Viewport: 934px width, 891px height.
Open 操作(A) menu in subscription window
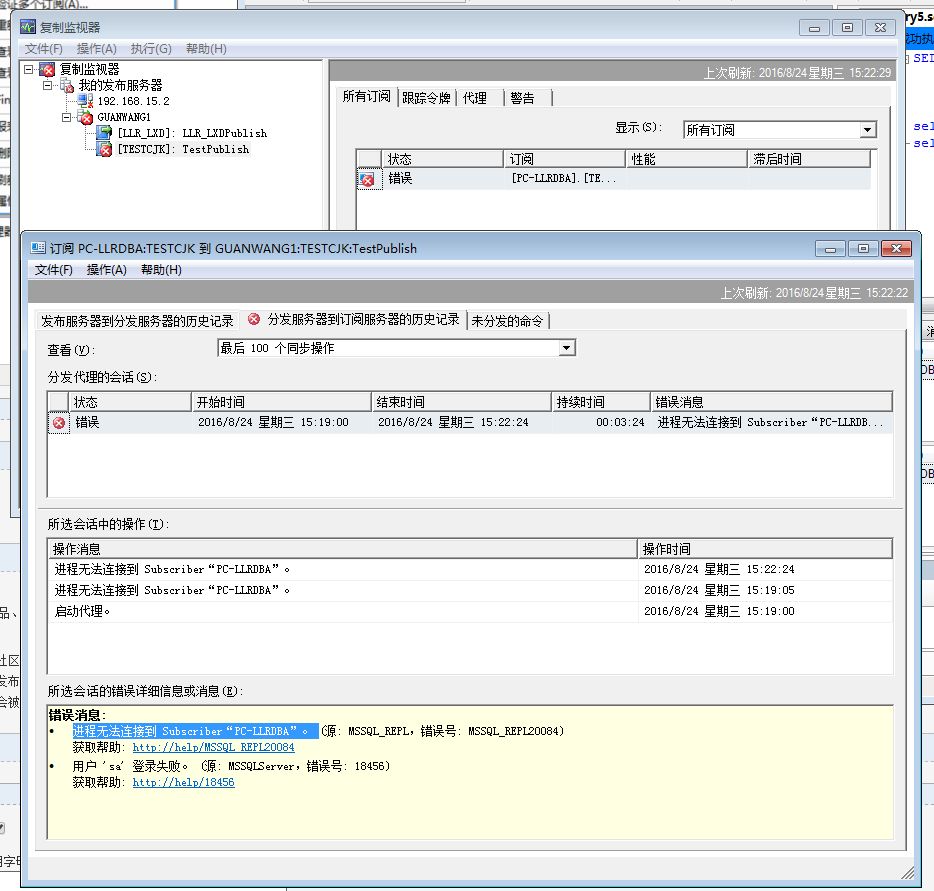(107, 270)
